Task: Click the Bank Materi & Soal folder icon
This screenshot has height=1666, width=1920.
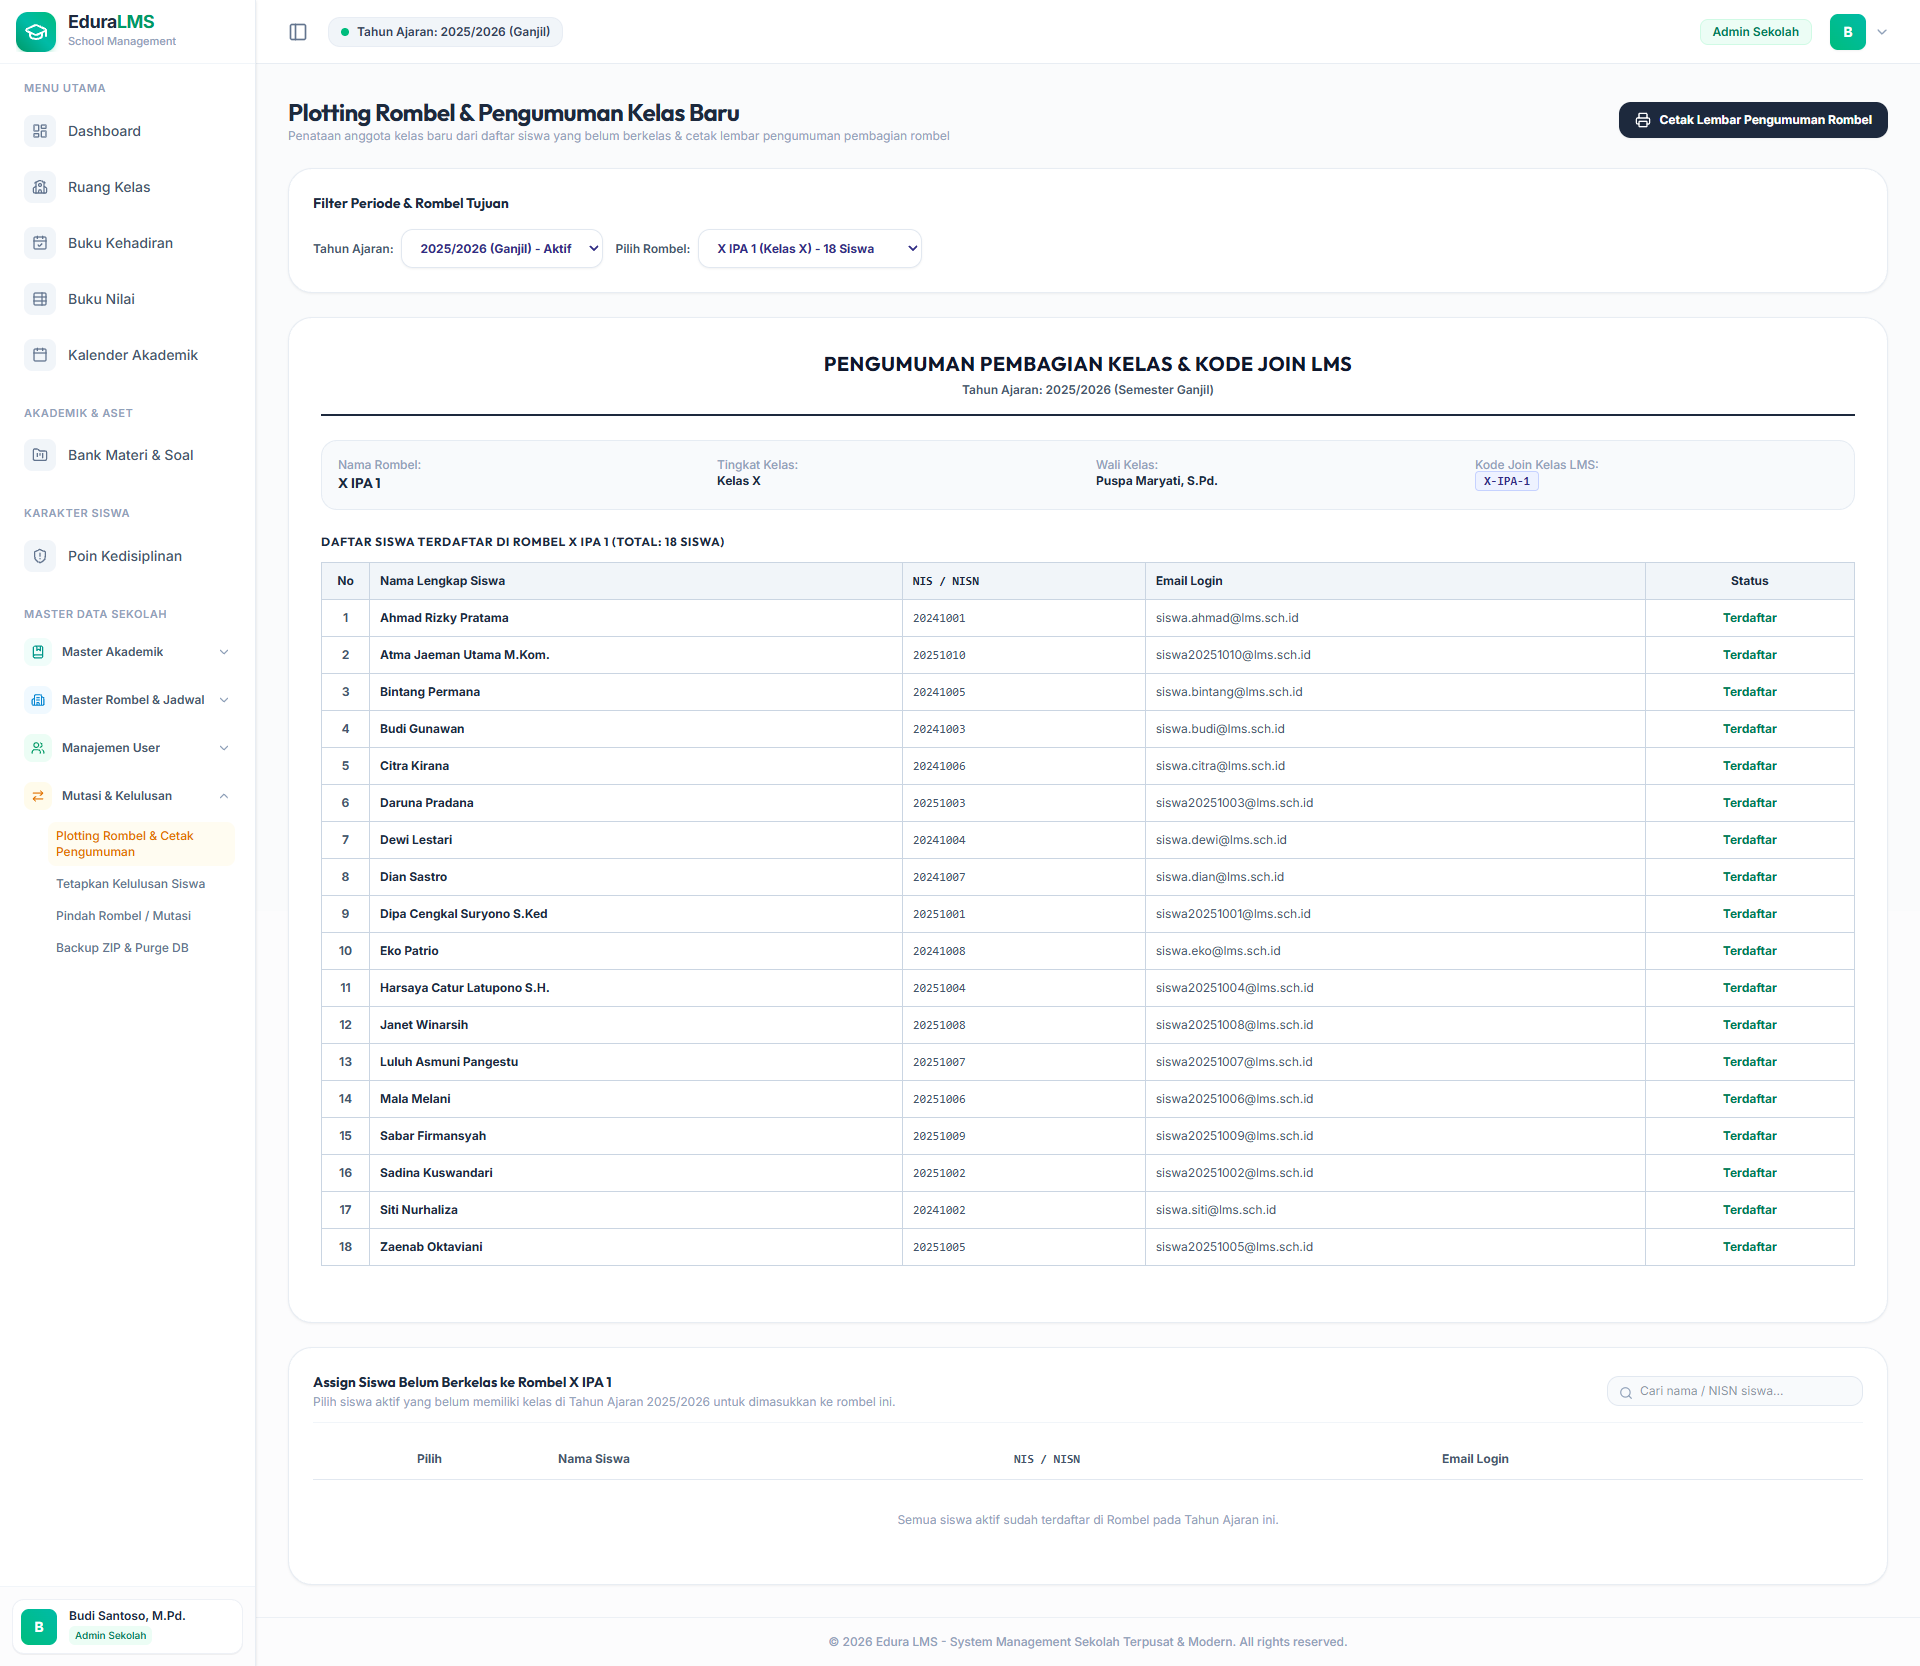Action: [40, 455]
